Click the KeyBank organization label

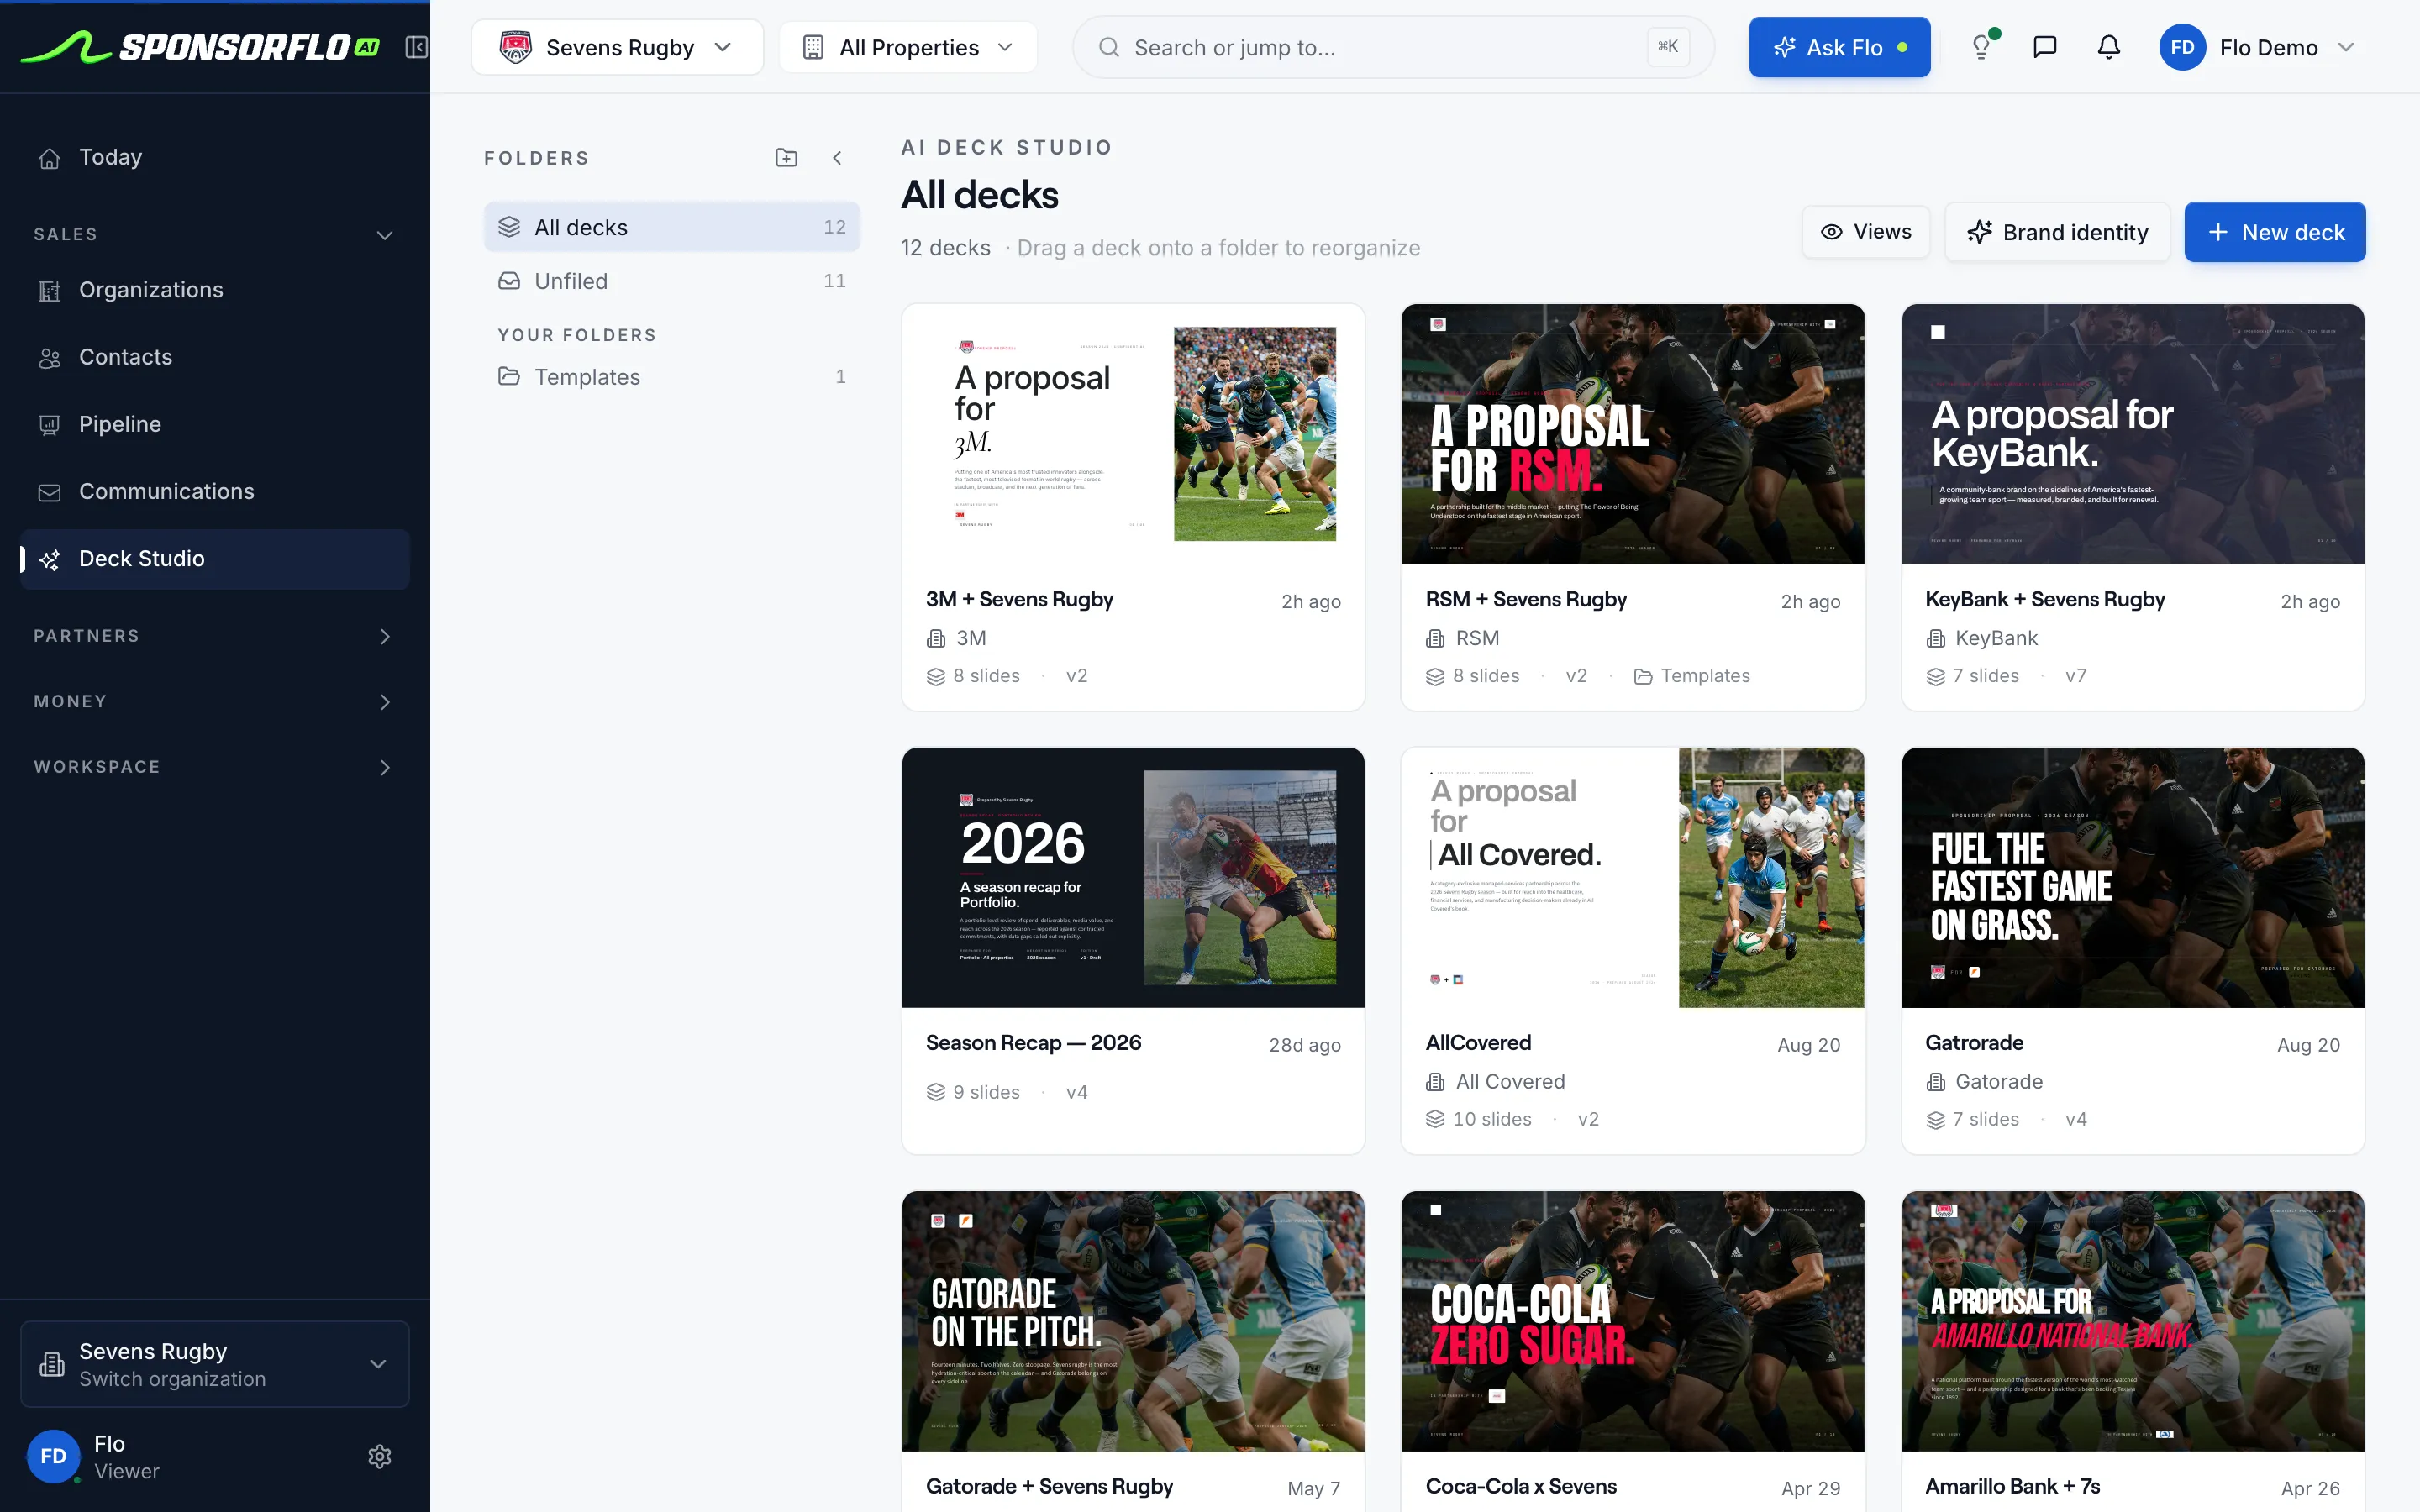click(x=1981, y=638)
